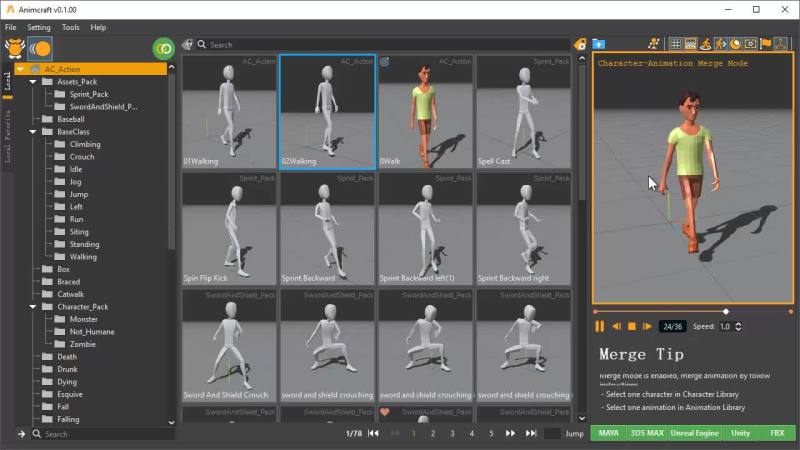Step to the previous frame
This screenshot has width=800, height=450.
click(616, 327)
